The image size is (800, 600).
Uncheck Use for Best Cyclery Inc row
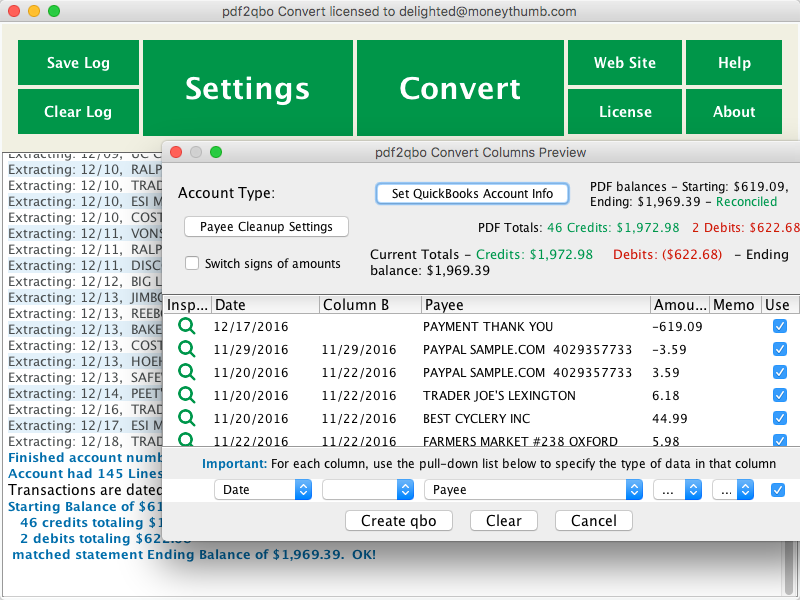780,418
